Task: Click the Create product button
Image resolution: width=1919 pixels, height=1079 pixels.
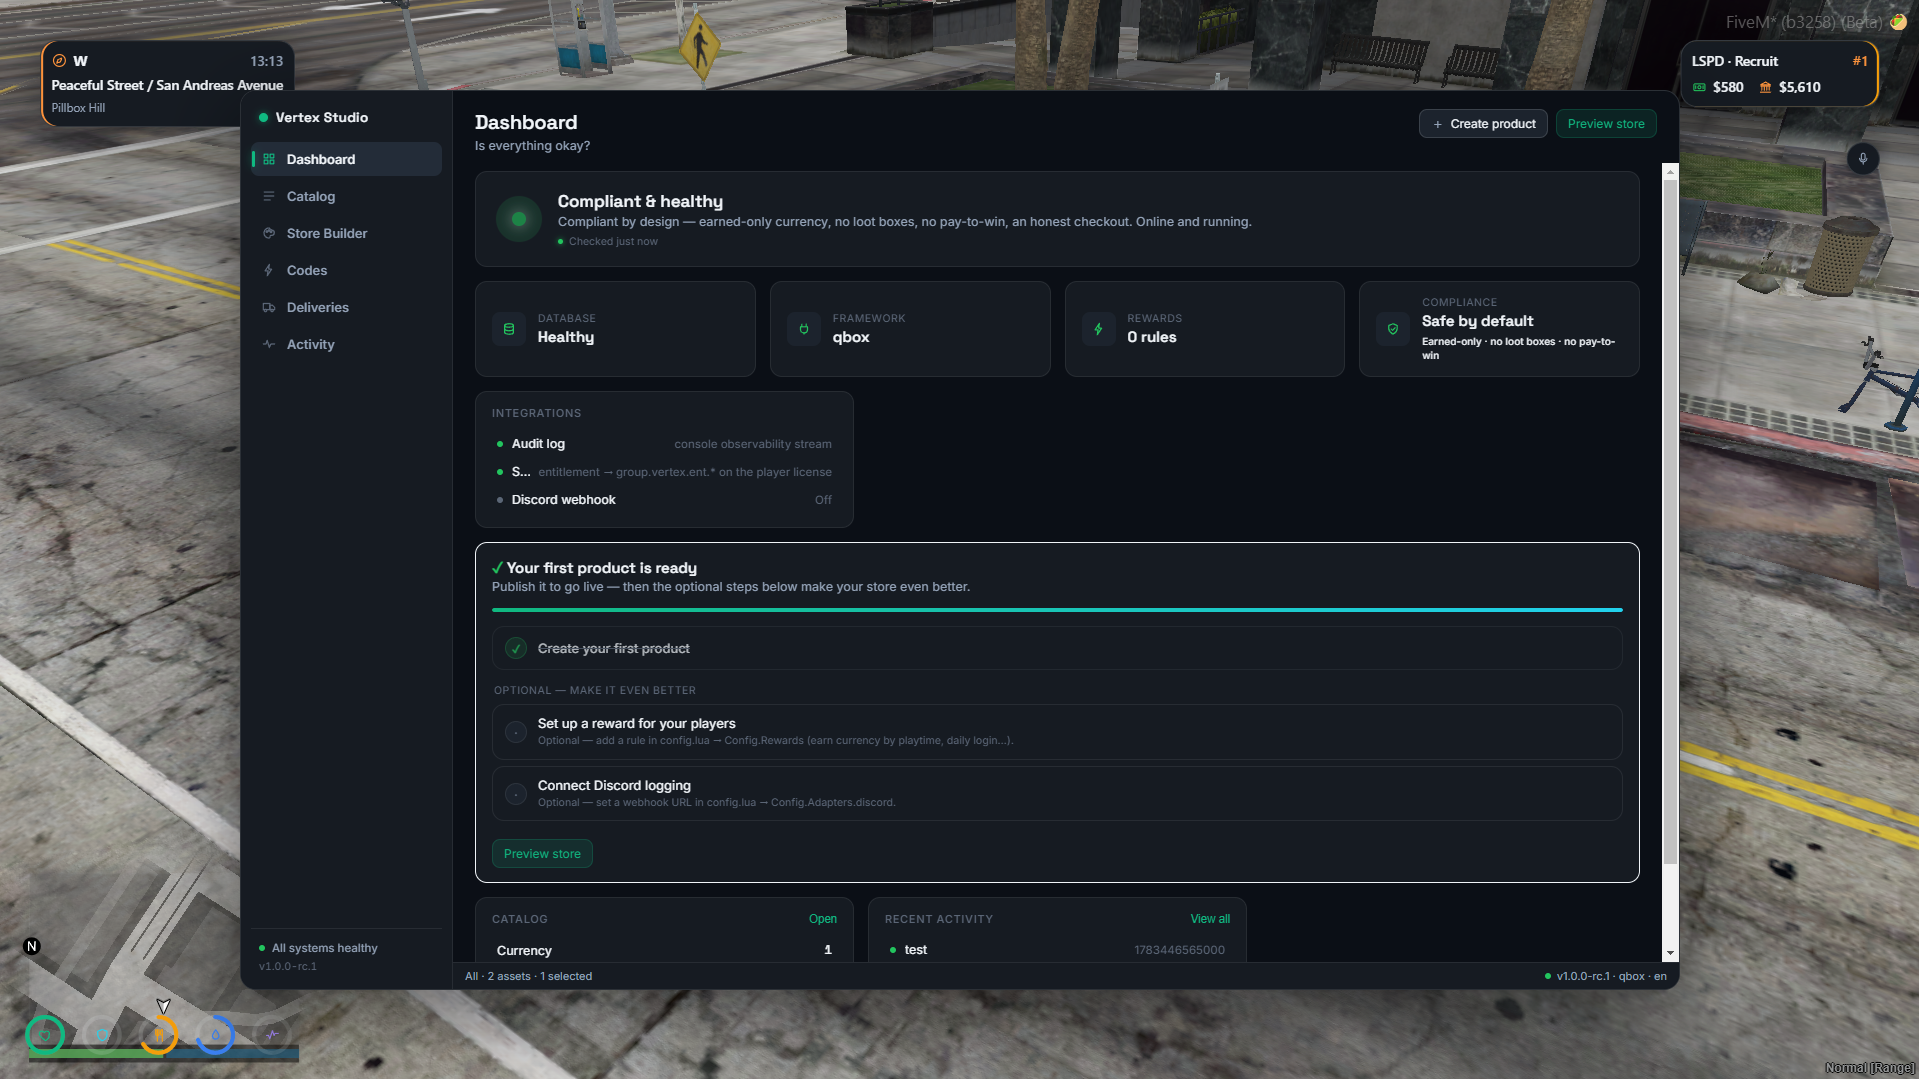Action: (x=1483, y=124)
